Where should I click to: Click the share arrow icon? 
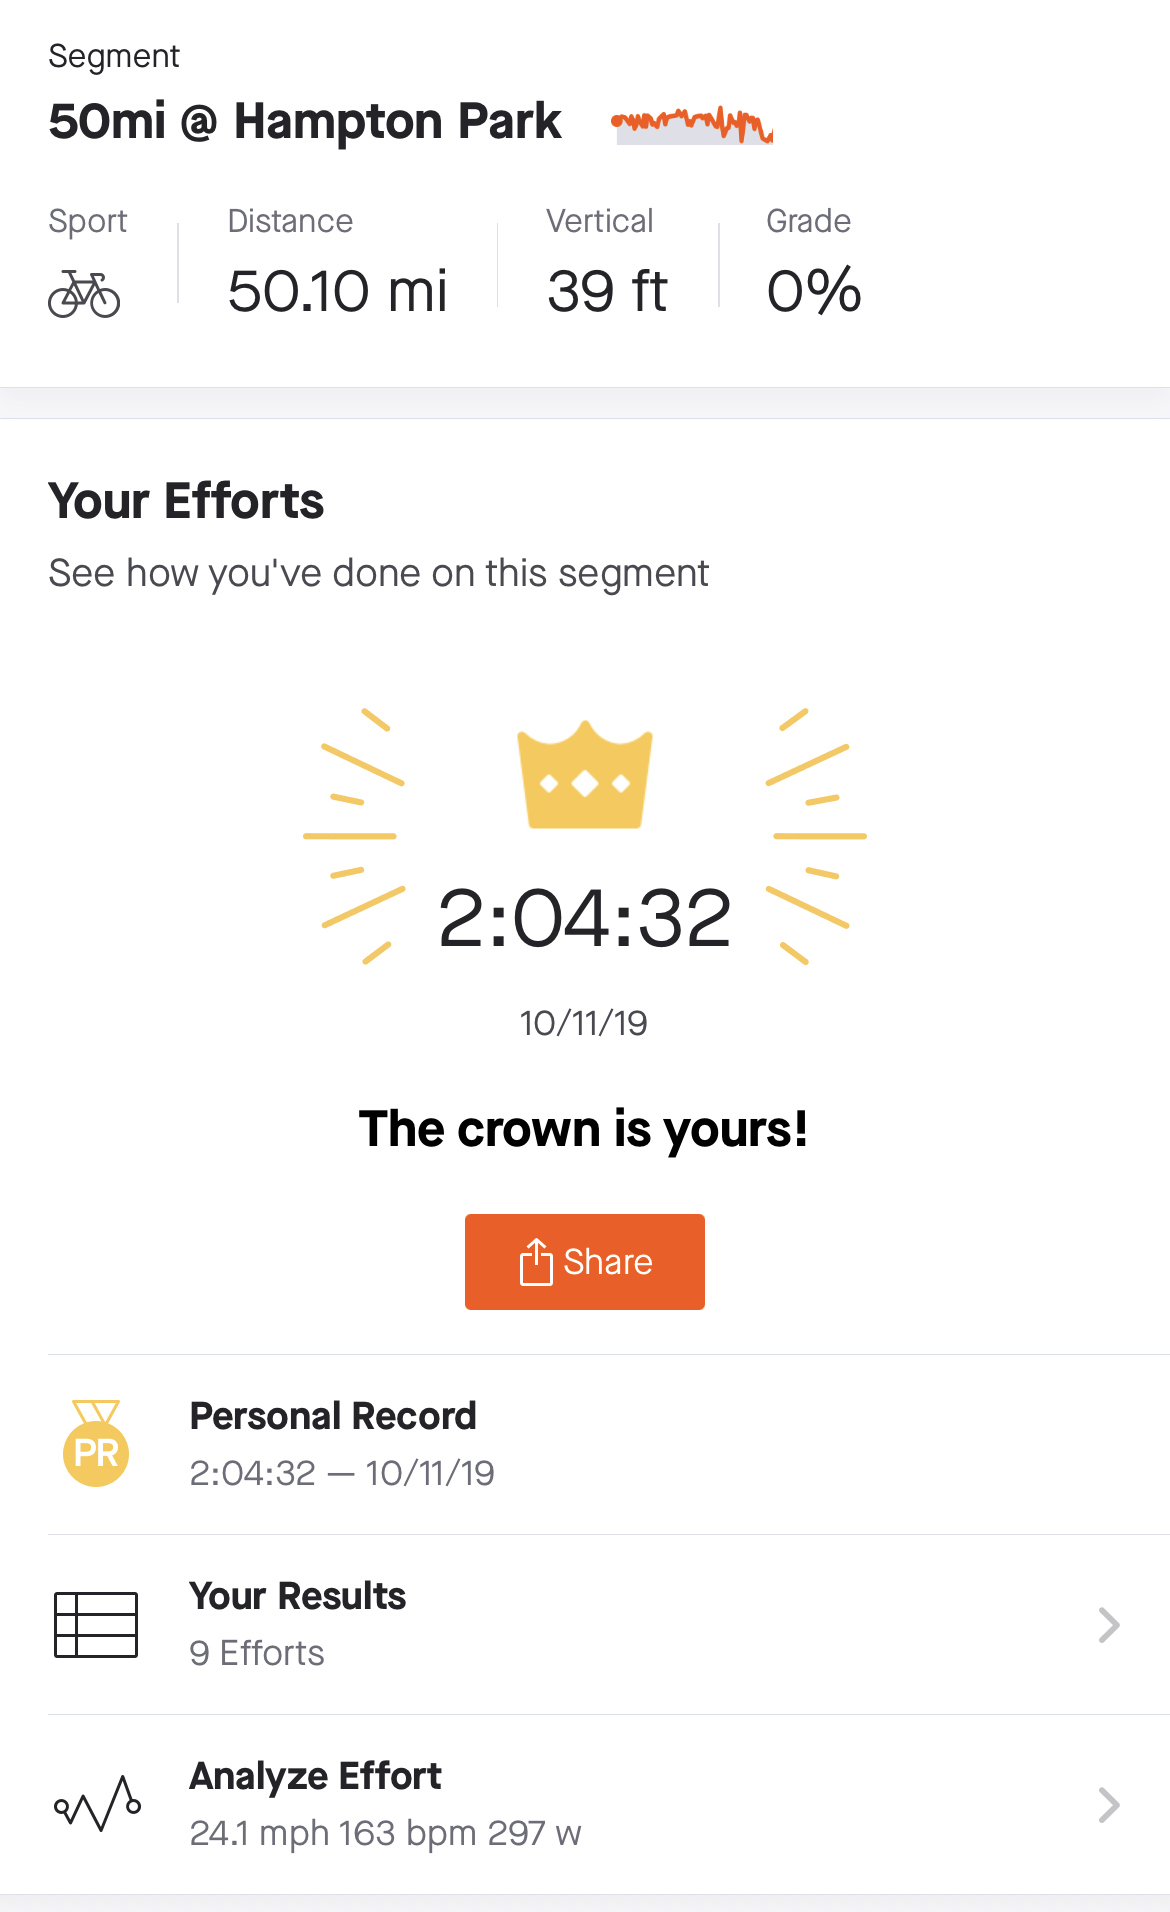click(536, 1261)
